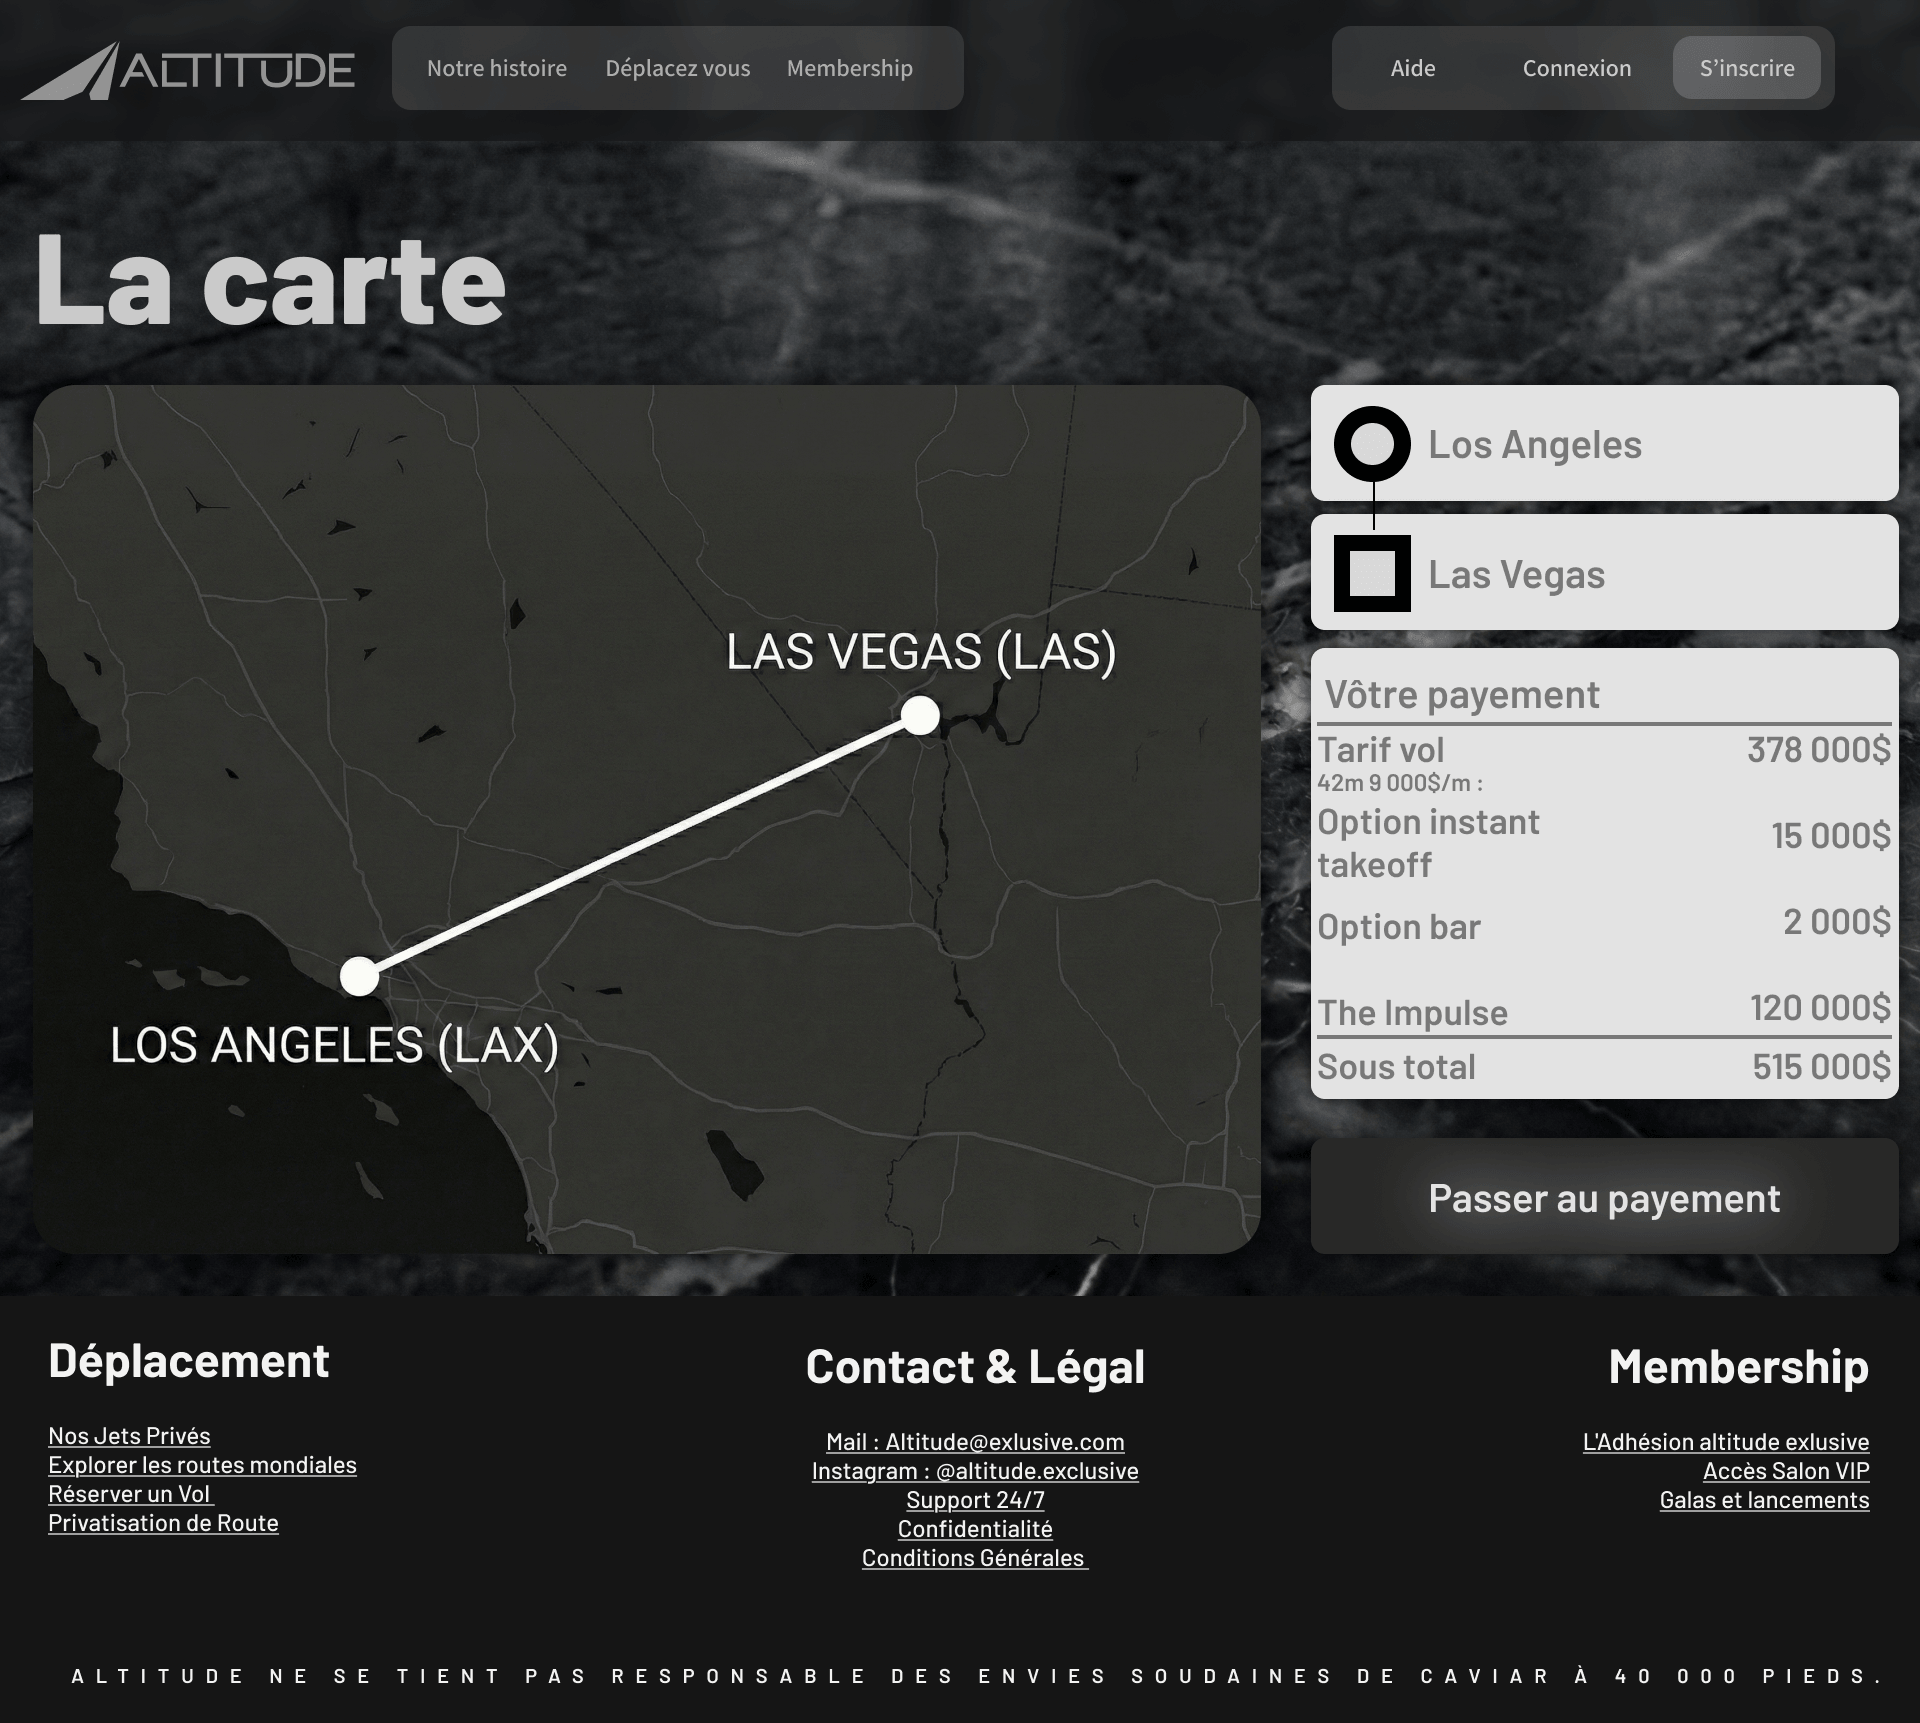Click the 2 000$ bar price
This screenshot has height=1723, width=1920.
1837,922
